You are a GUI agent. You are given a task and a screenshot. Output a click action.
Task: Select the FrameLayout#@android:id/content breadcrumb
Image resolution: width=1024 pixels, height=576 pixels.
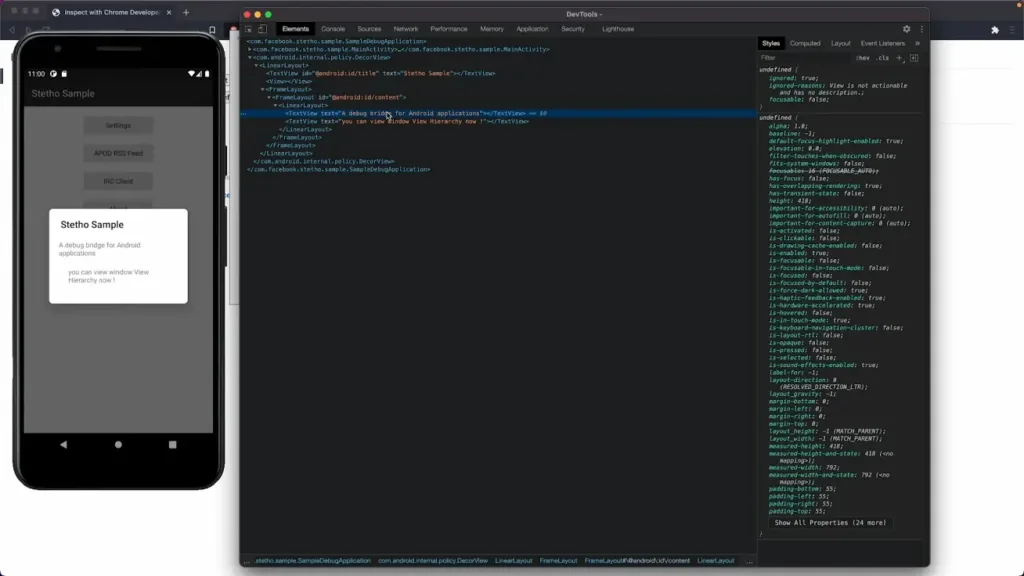[637, 560]
